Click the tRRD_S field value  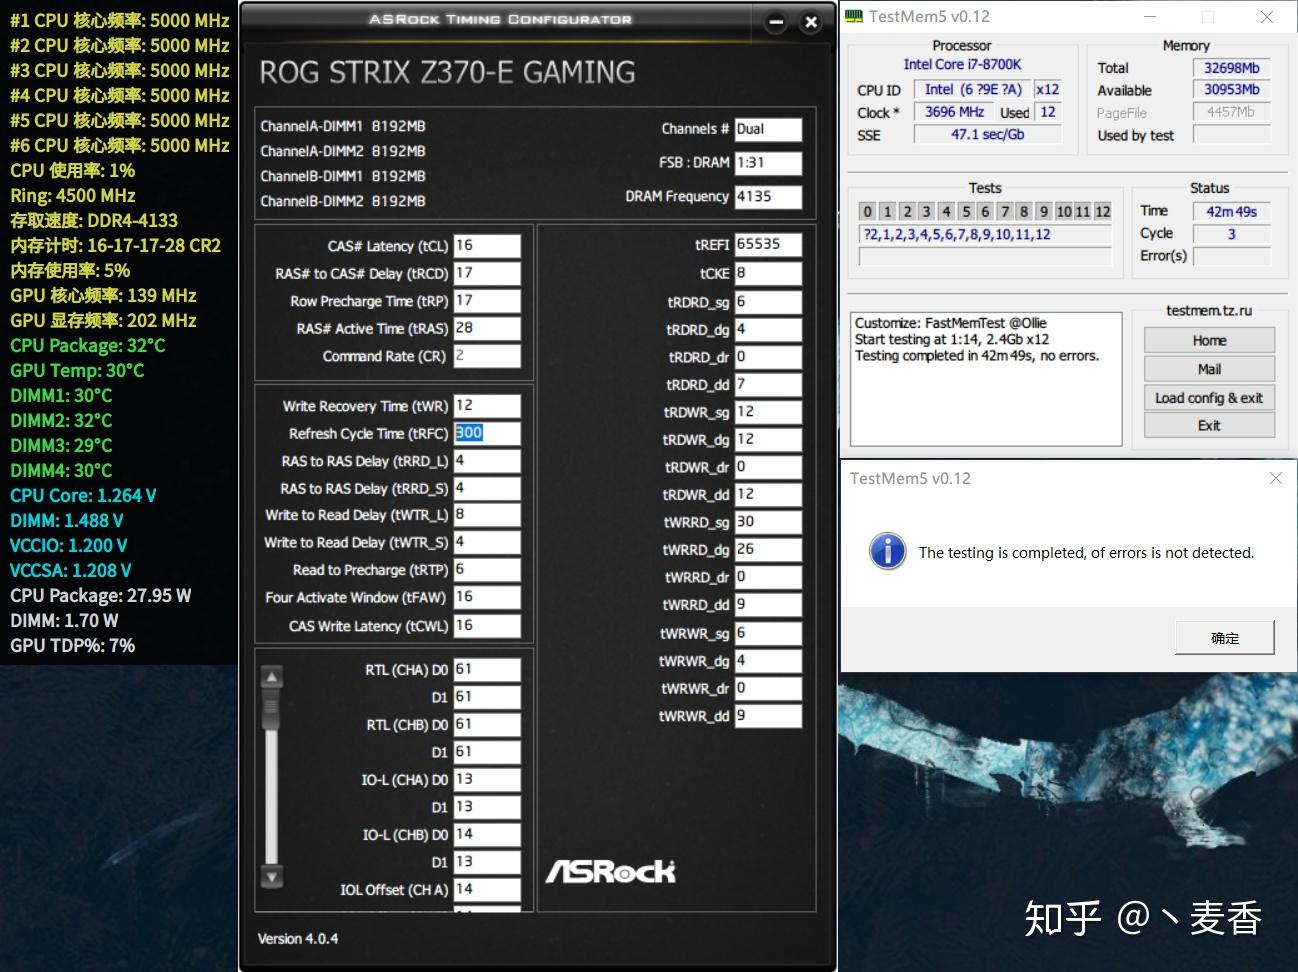[487, 488]
